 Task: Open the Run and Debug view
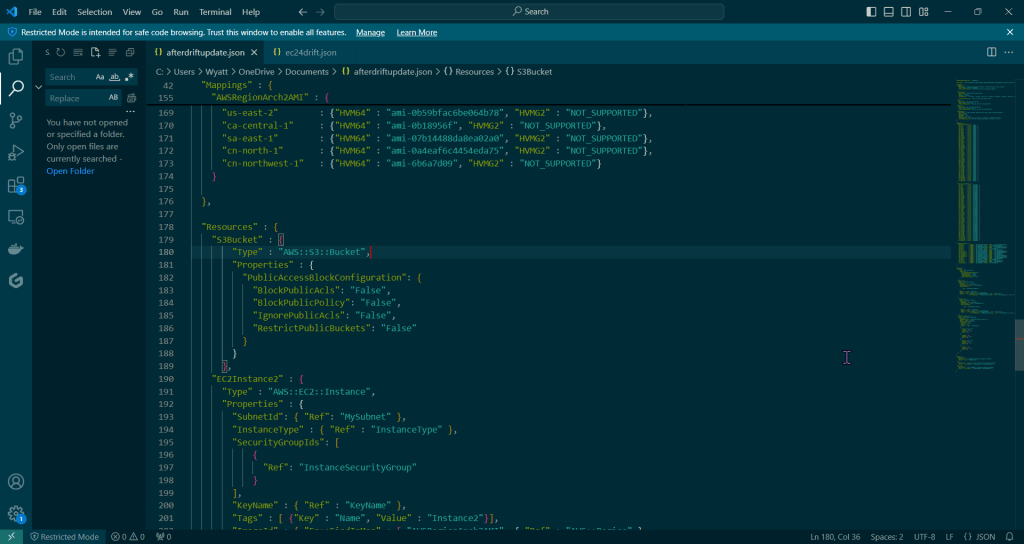pos(16,153)
